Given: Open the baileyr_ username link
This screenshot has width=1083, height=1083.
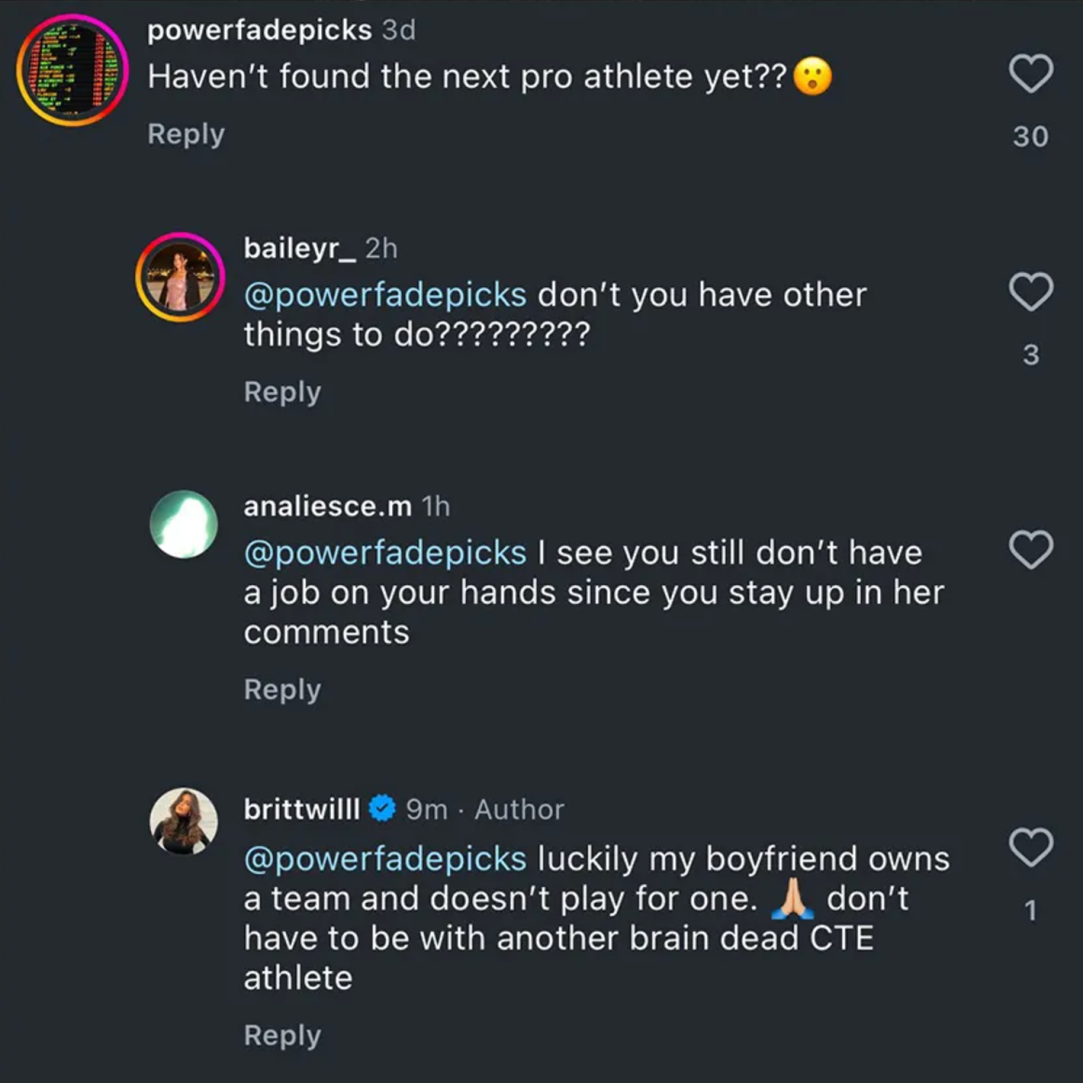Looking at the screenshot, I should [299, 248].
